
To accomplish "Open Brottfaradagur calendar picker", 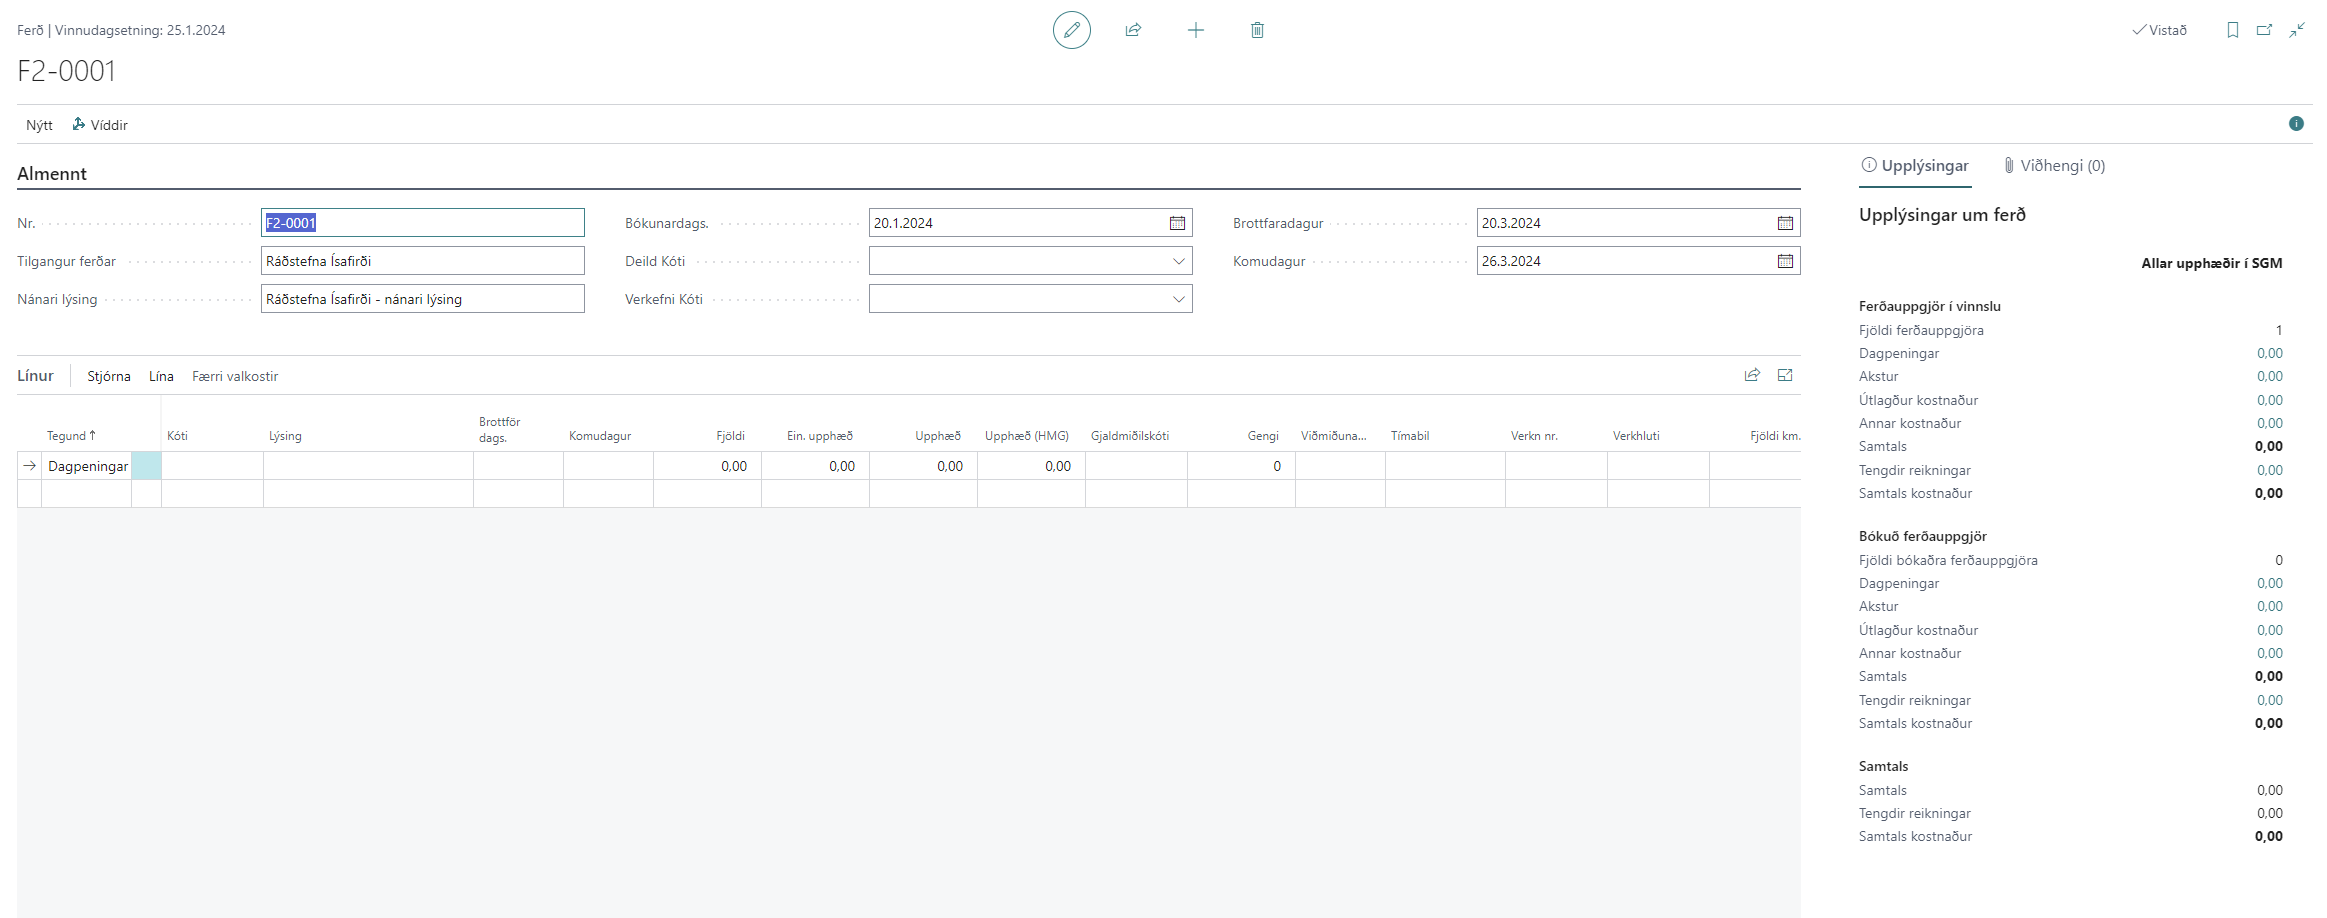I will pyautogui.click(x=1785, y=223).
